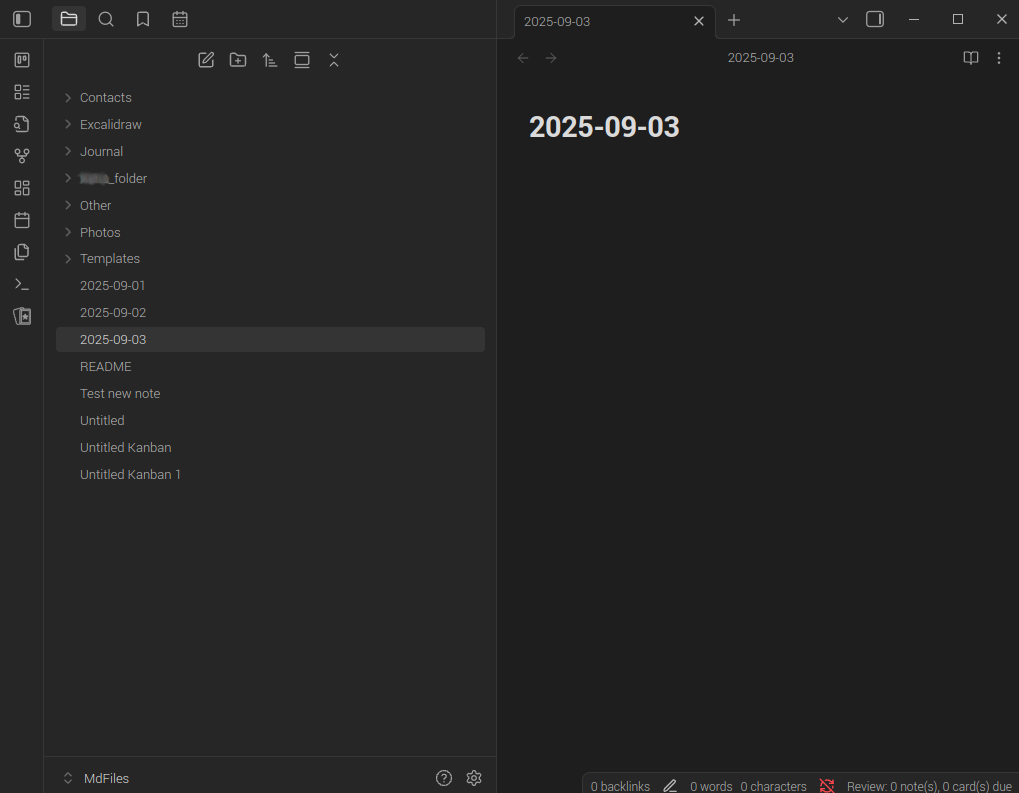Open the bookmarks panel icon

pos(143,19)
